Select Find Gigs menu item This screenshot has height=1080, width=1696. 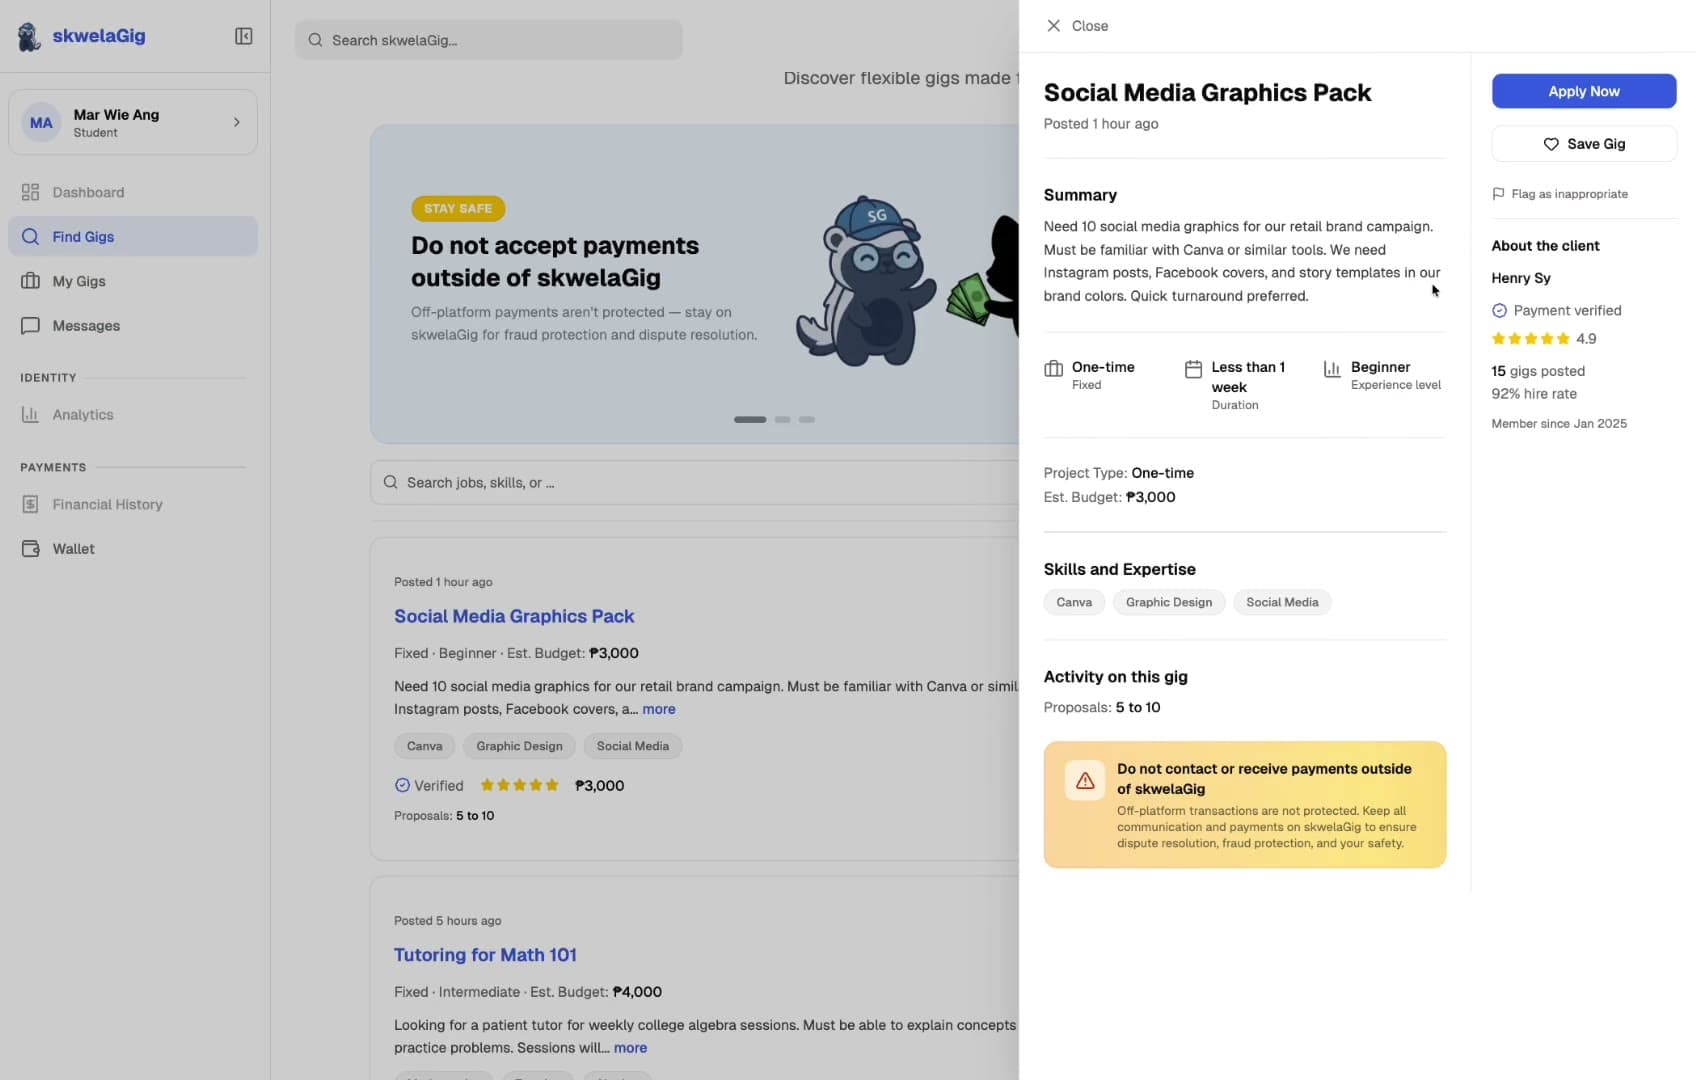point(83,237)
